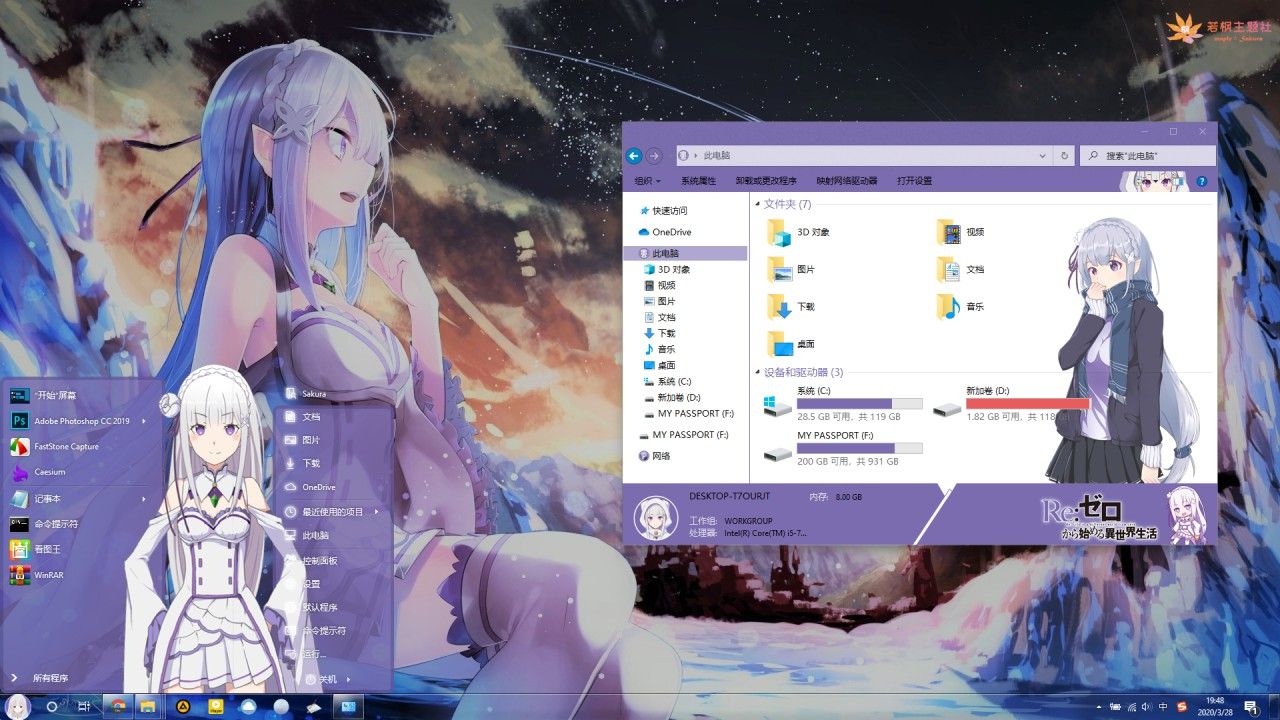
Task: Open the 3D 对象 folder in main pane
Action: (x=798, y=232)
